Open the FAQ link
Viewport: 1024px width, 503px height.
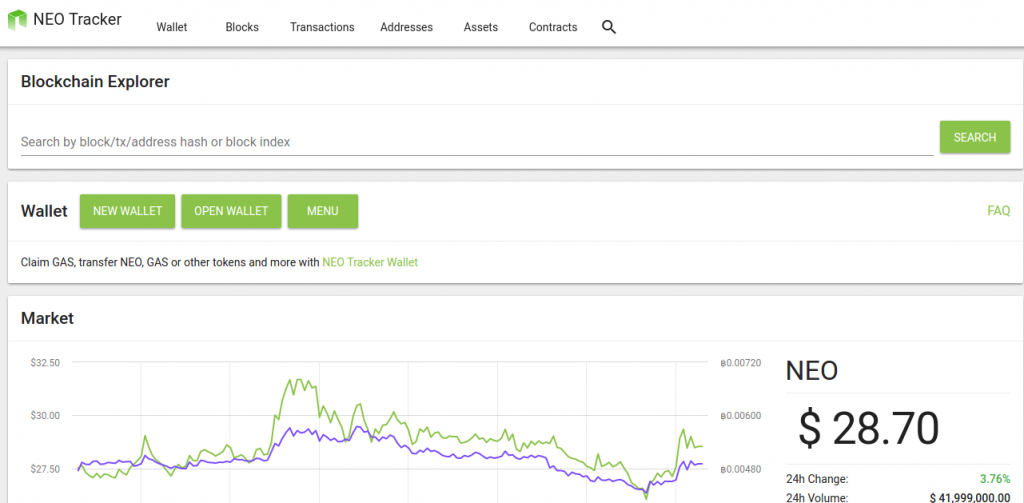999,211
